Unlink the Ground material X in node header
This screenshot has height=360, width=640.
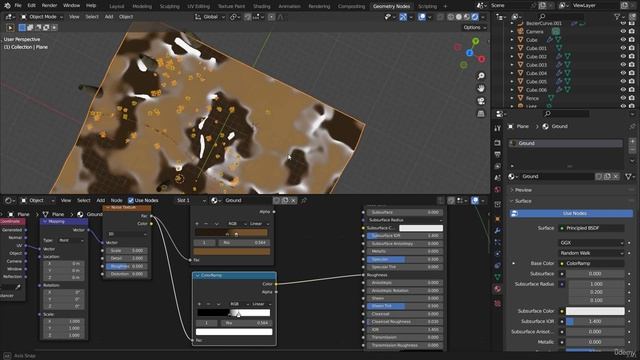tap(293, 200)
